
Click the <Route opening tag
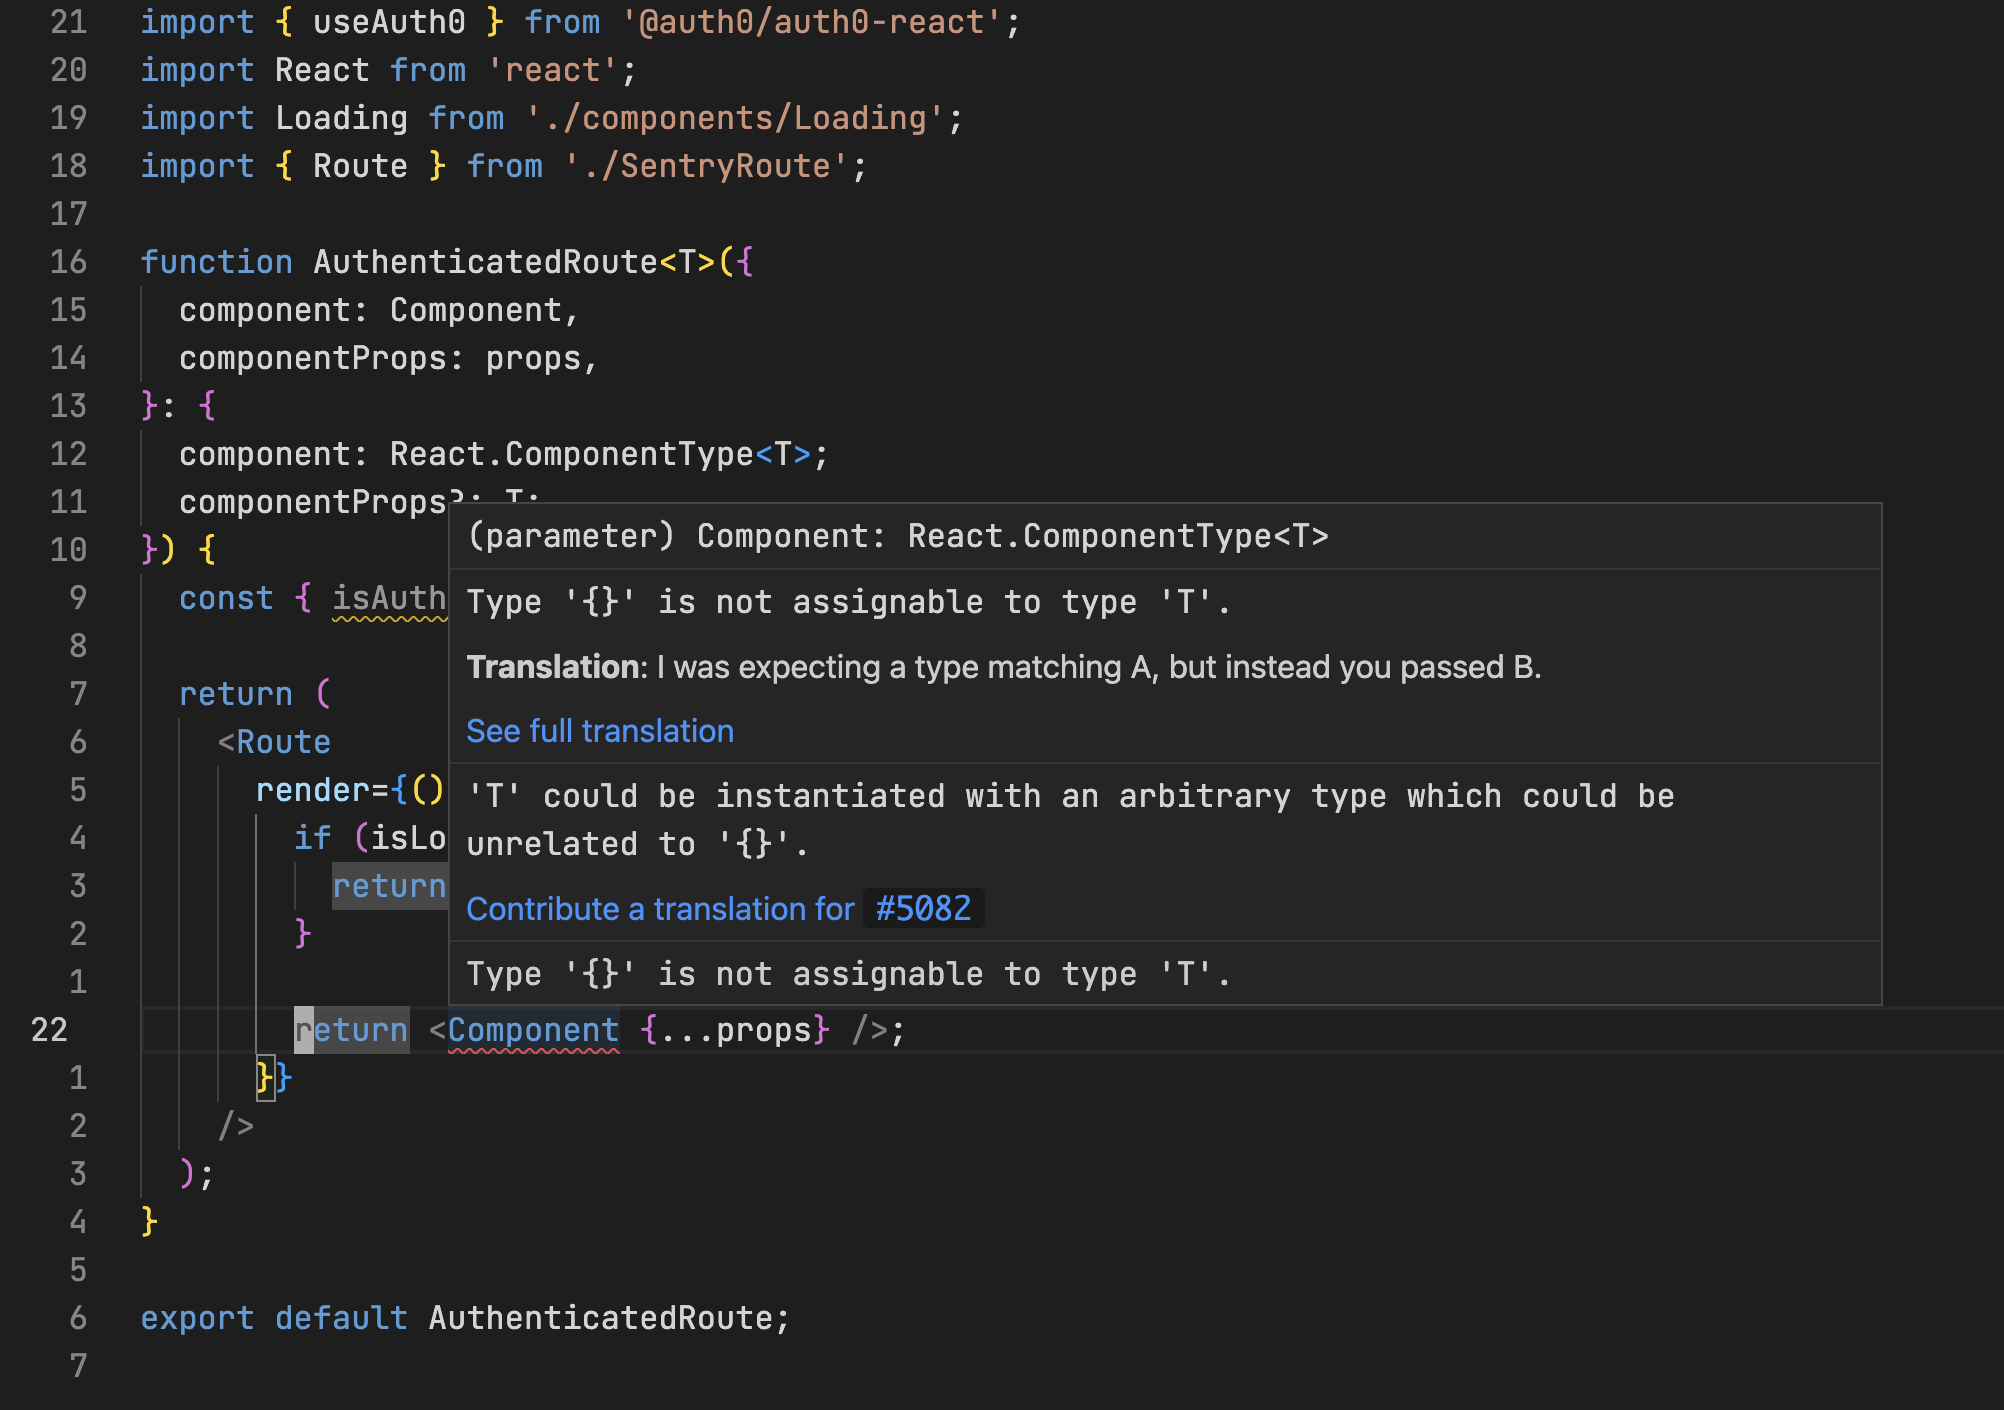click(x=274, y=742)
